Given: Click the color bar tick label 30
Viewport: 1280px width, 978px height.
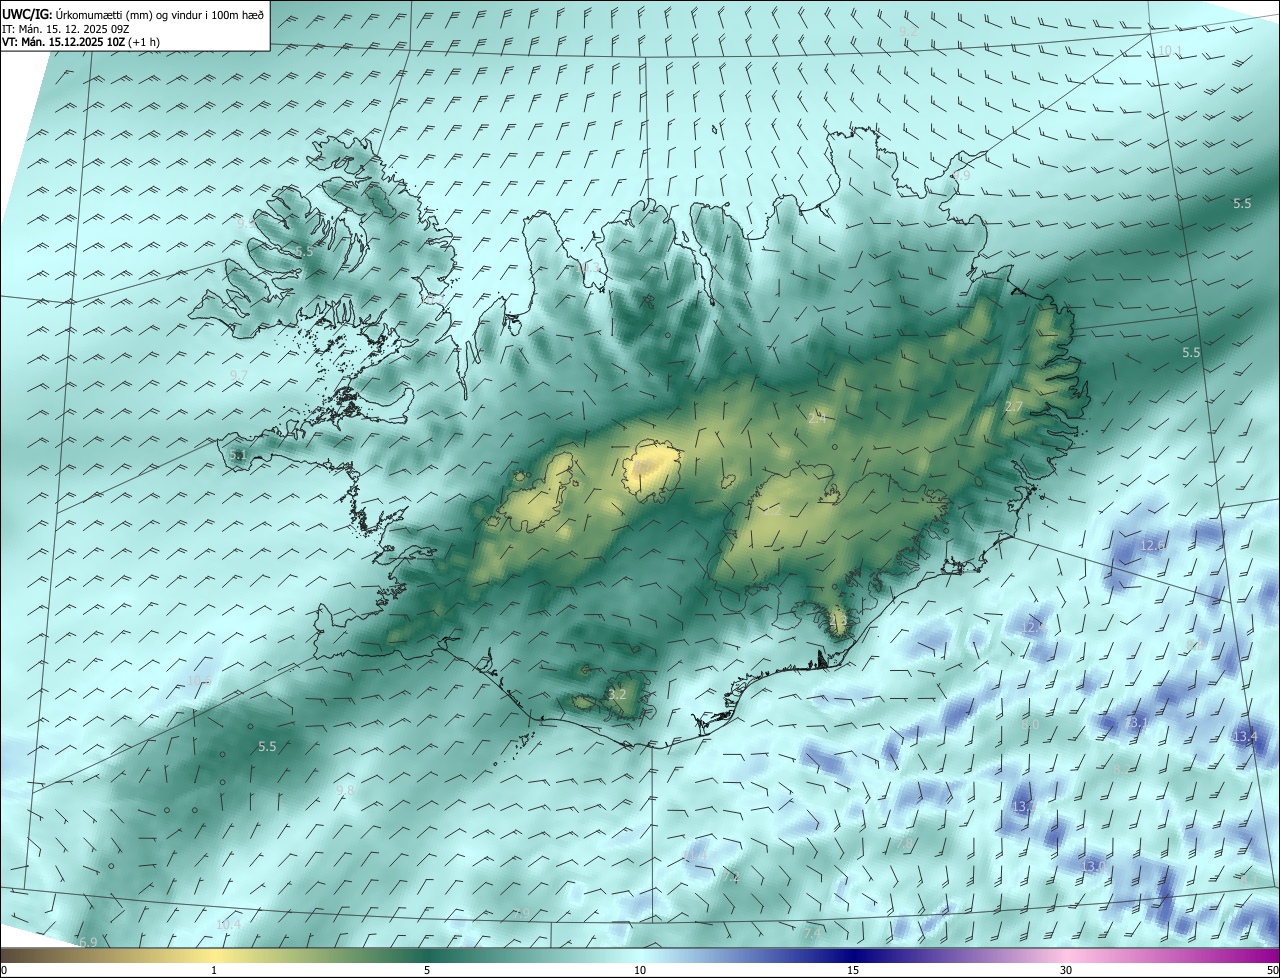Looking at the screenshot, I should click(1066, 970).
